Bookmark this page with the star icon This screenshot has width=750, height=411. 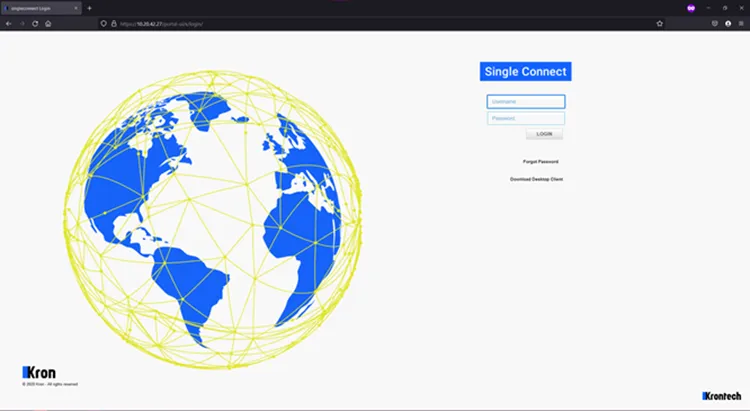tap(660, 23)
